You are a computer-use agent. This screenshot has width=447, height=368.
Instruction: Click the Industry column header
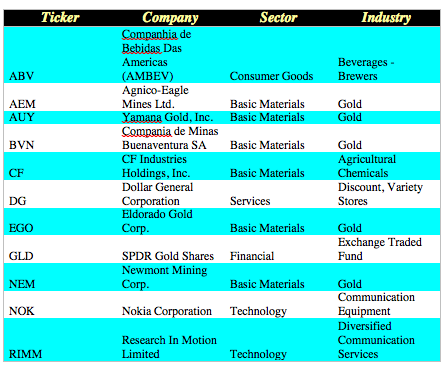386,18
